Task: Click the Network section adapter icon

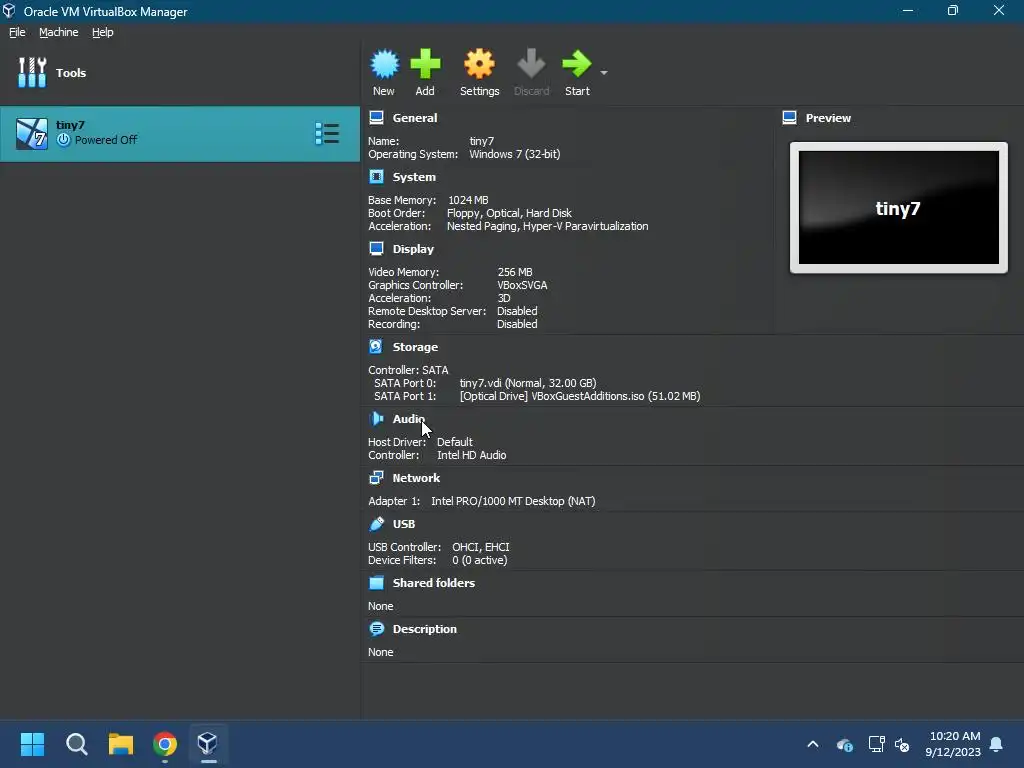Action: (x=376, y=478)
